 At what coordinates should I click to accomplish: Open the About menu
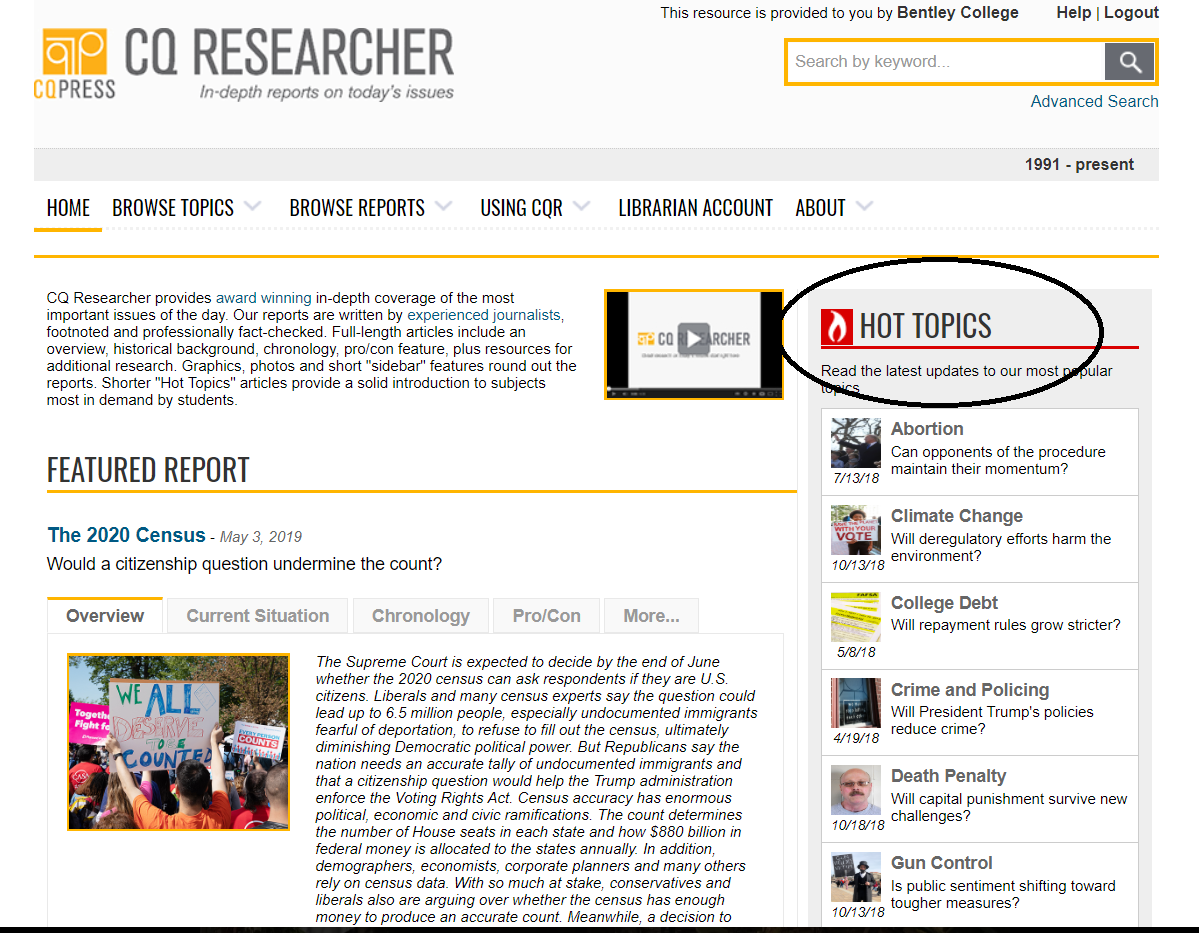pyautogui.click(x=820, y=208)
